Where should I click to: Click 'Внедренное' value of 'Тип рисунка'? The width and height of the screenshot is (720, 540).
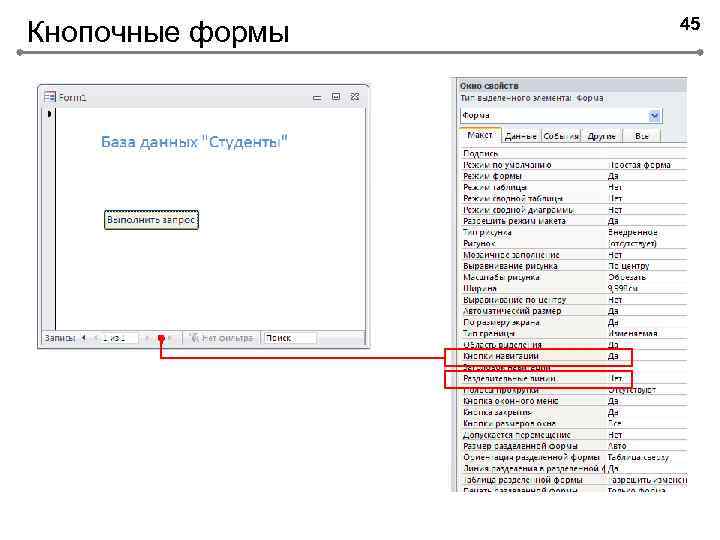[x=633, y=232]
